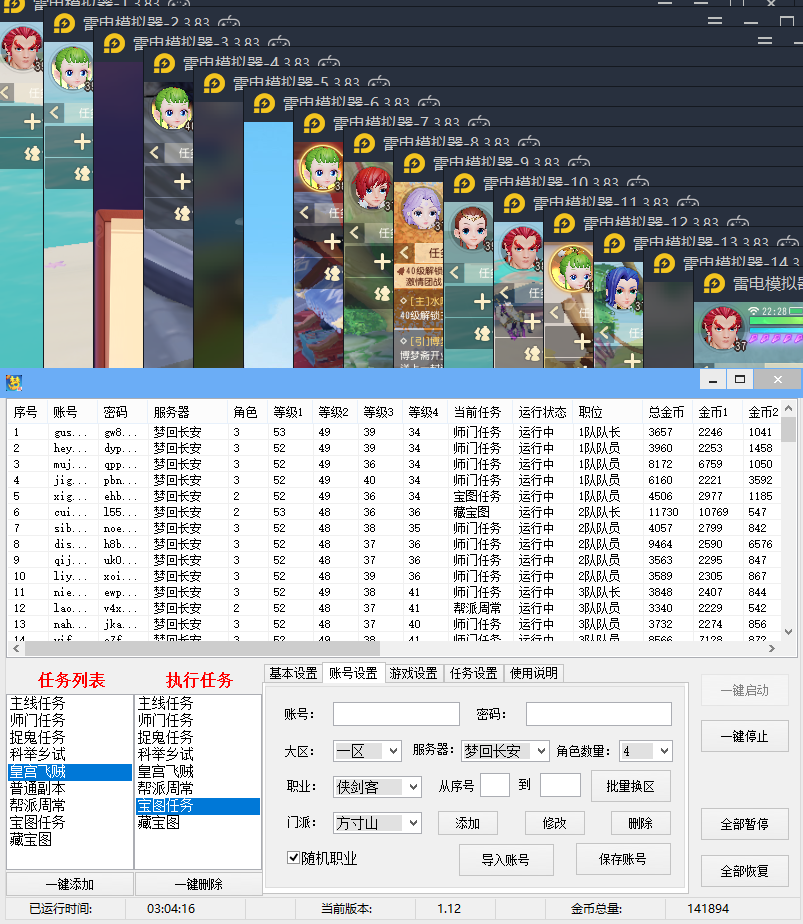Click the table's scroll-right arrow
The image size is (803, 924).
tap(772, 648)
